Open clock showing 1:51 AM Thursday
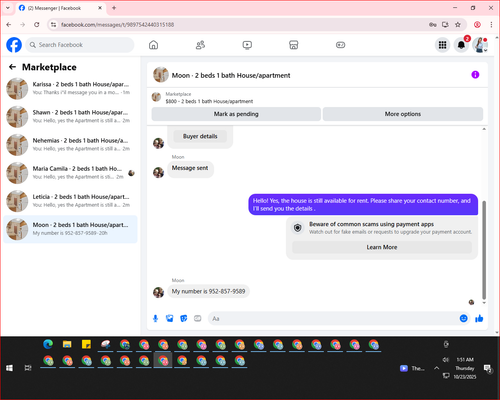This screenshot has width=500, height=400. click(465, 368)
